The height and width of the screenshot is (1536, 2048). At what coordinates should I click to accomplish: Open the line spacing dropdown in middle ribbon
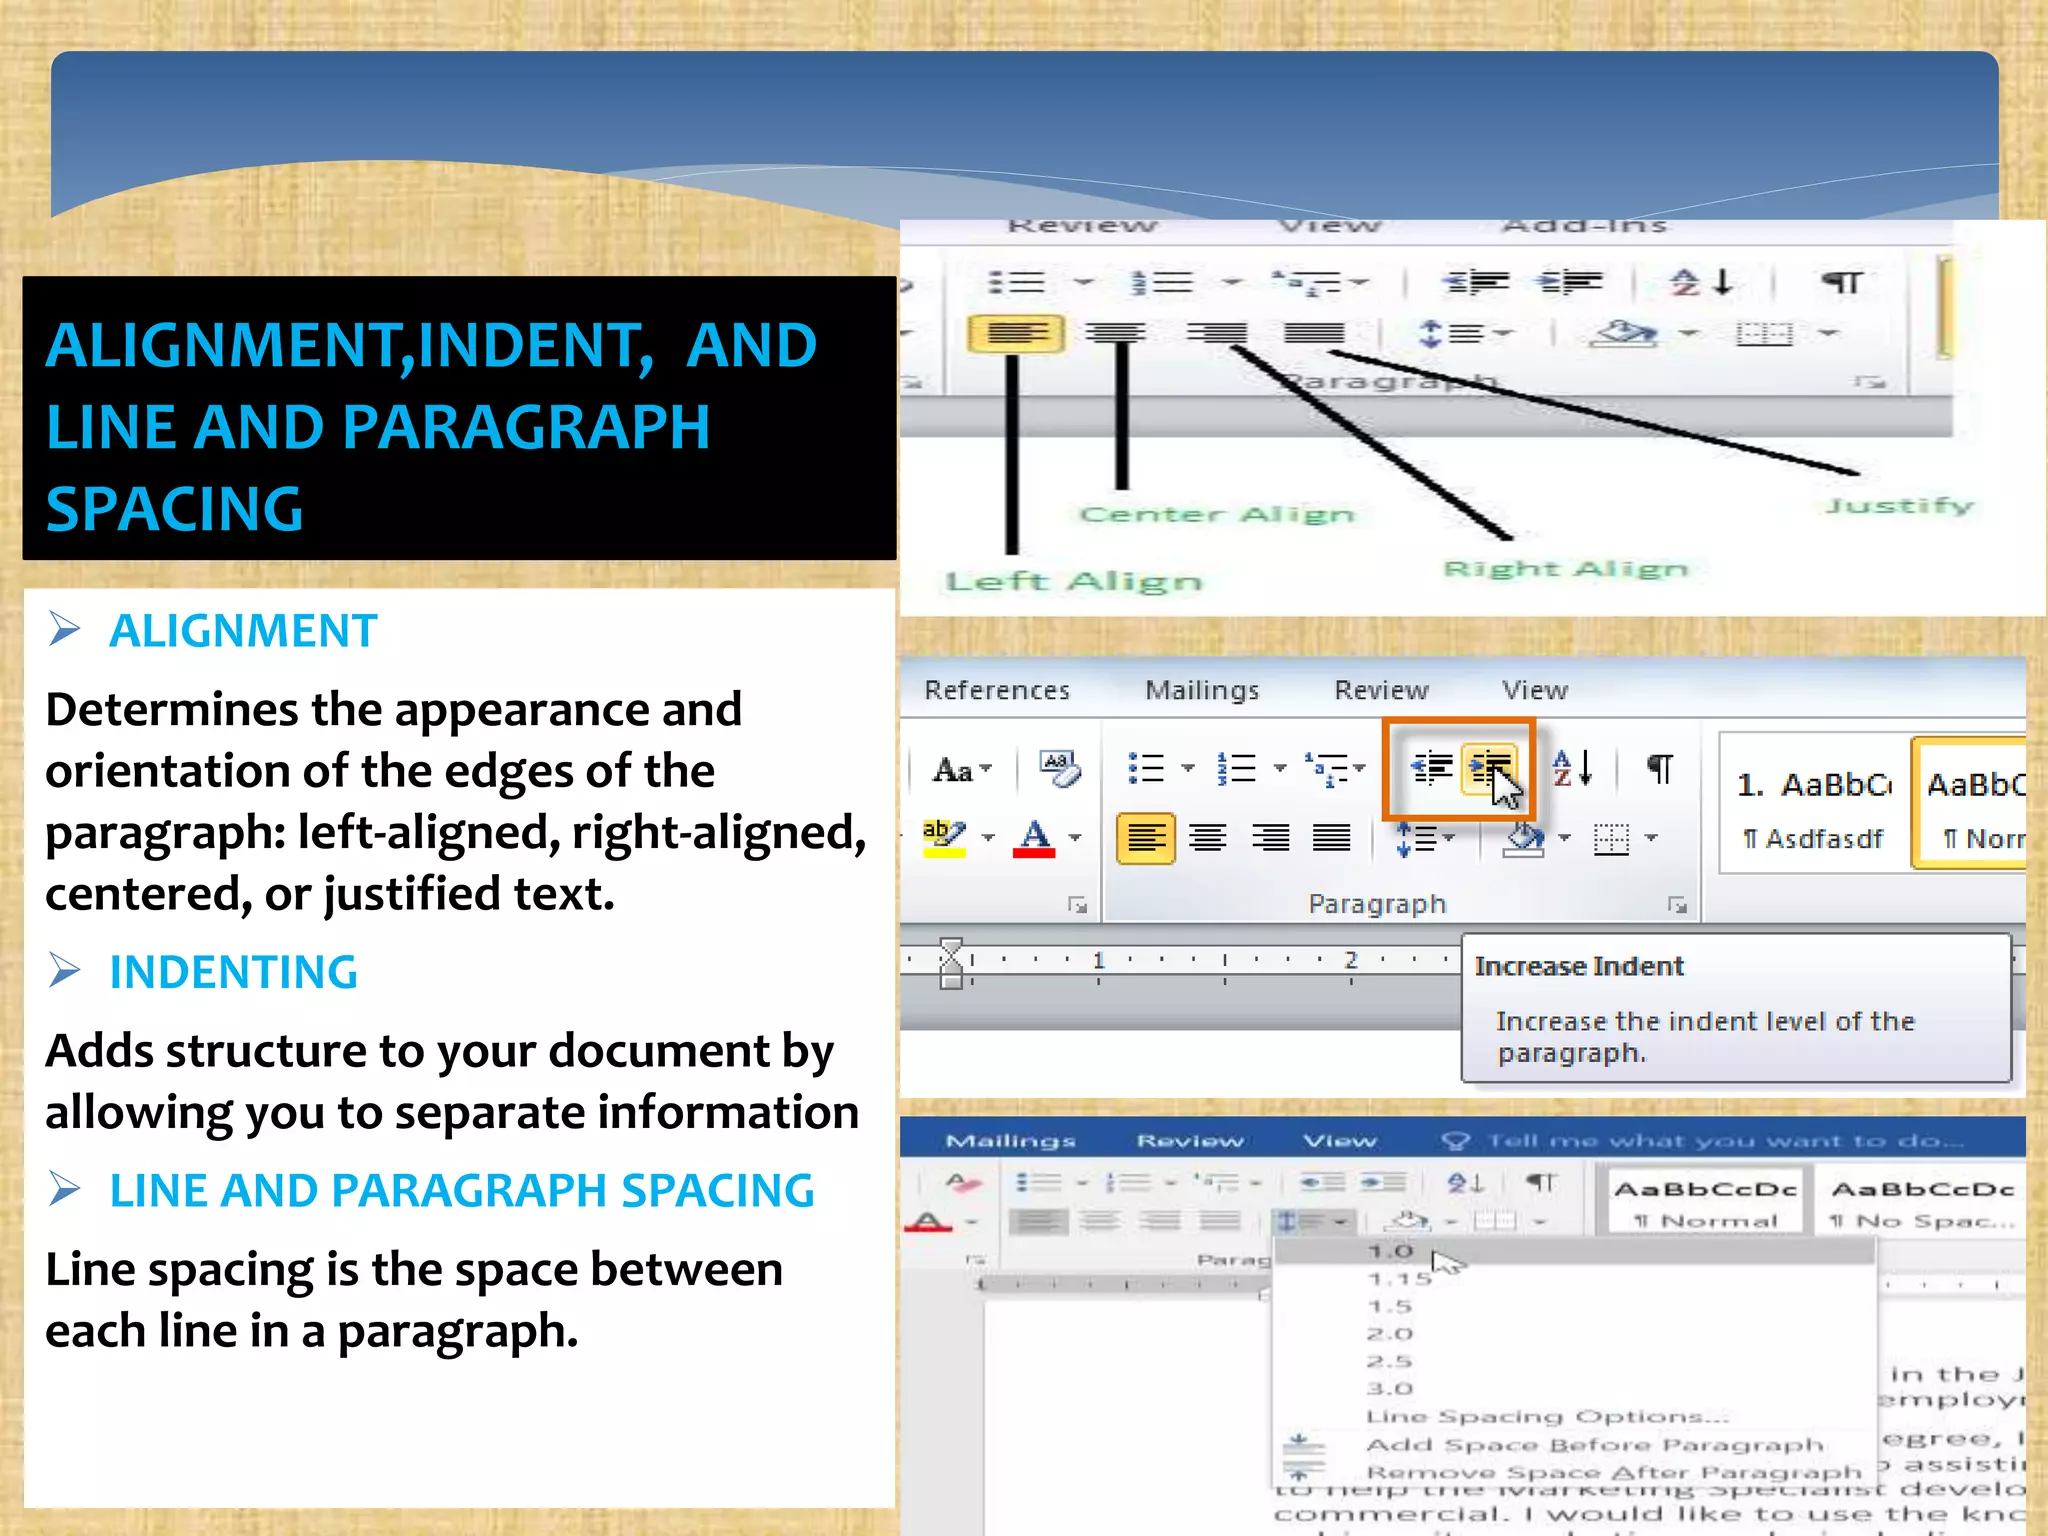click(1425, 838)
